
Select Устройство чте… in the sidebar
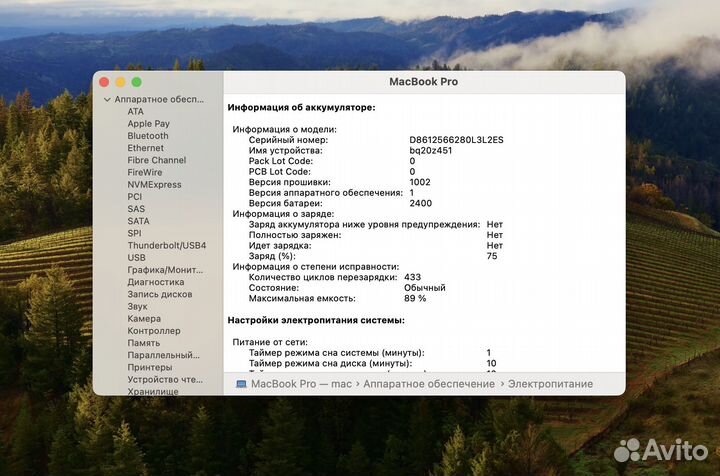pos(165,379)
